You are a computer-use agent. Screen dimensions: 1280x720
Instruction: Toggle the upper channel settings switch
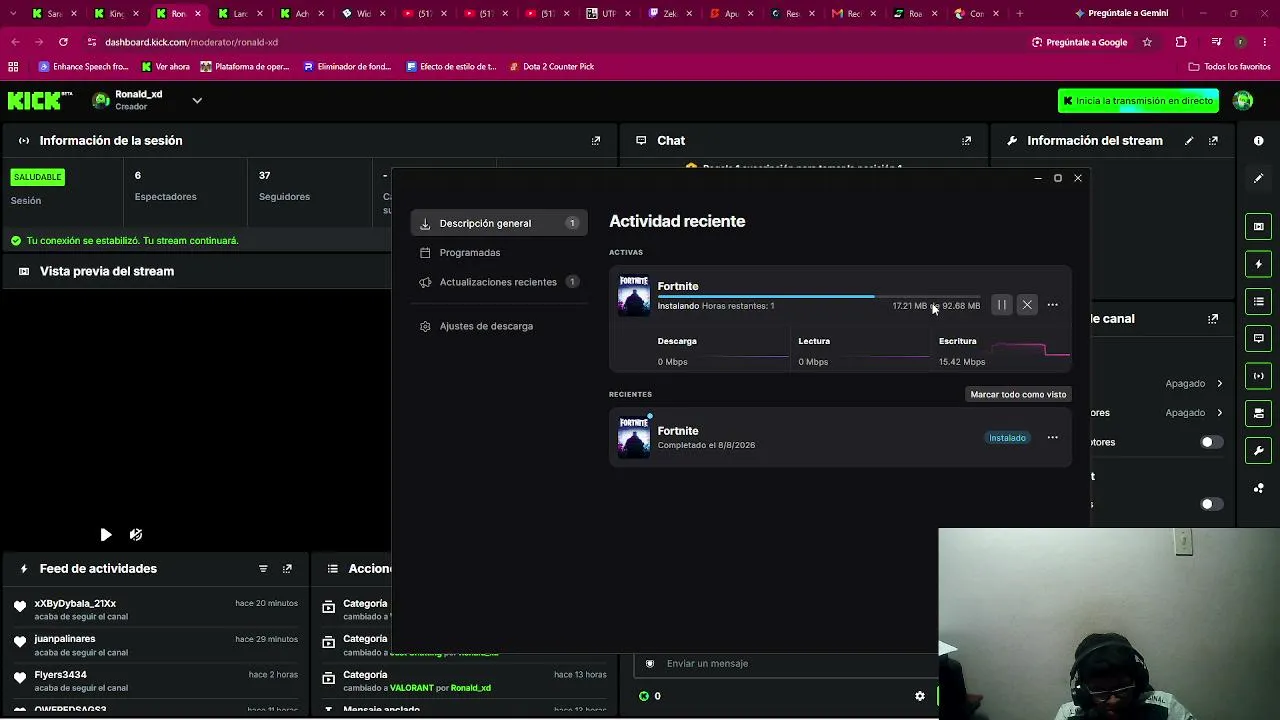point(1211,442)
